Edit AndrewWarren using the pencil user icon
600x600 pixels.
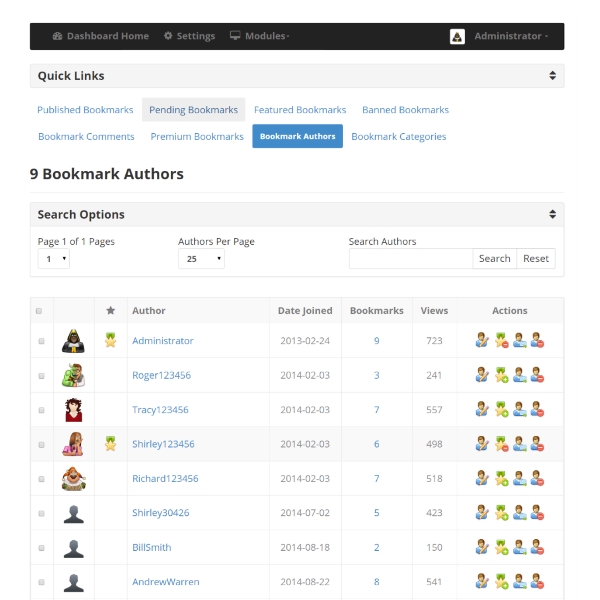[x=482, y=581]
